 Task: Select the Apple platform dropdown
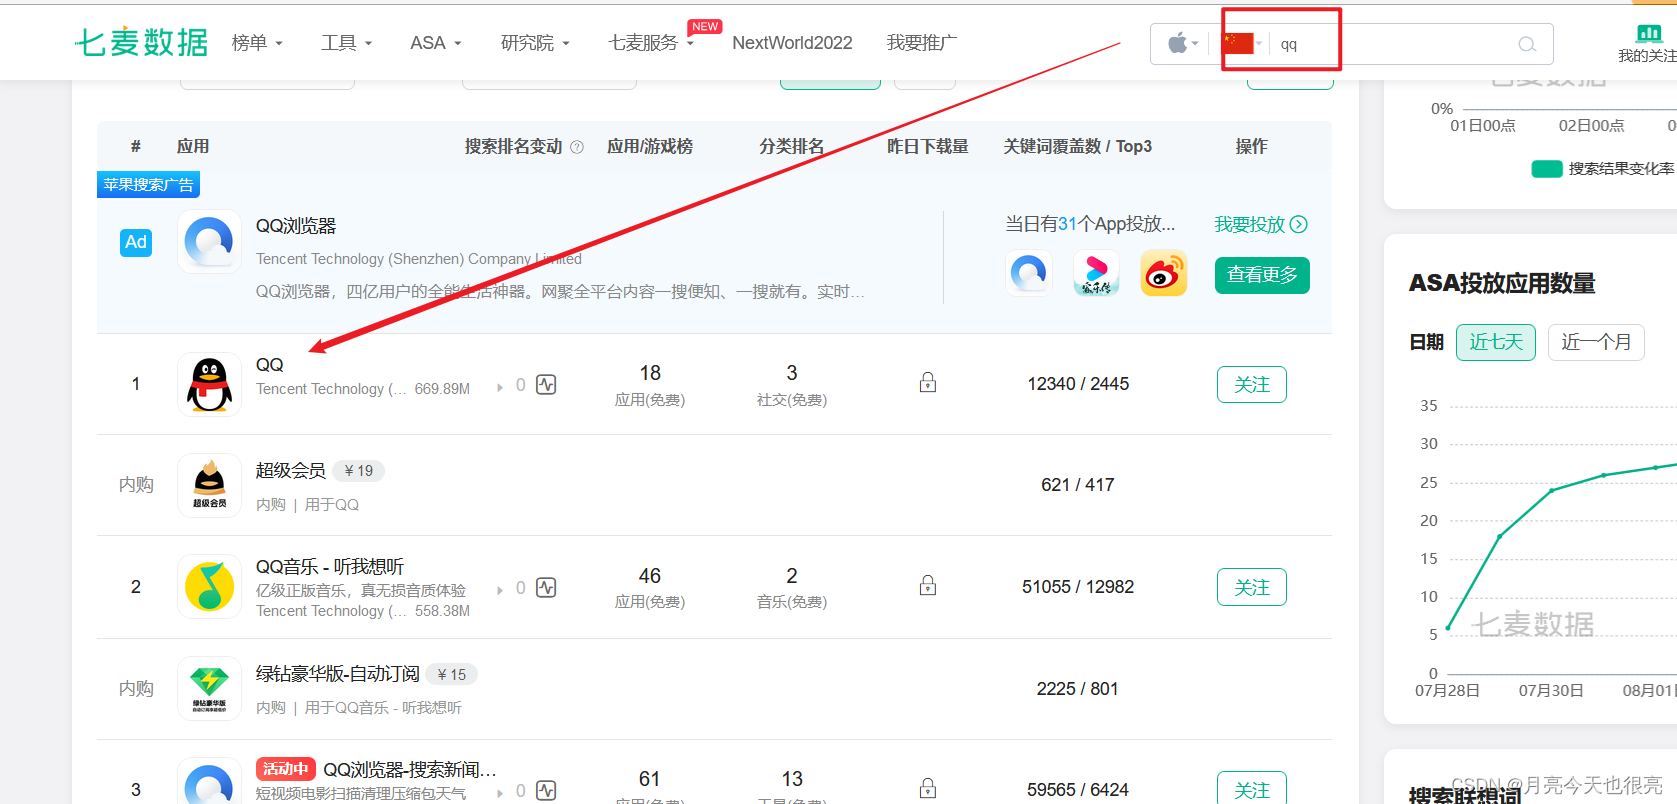(1182, 44)
